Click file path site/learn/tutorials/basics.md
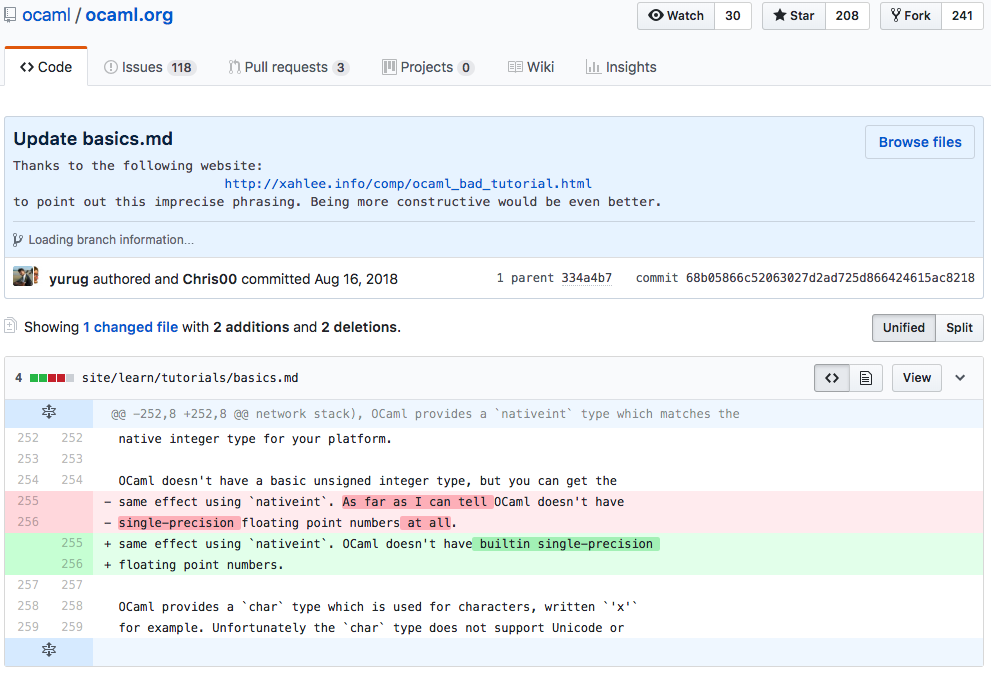 tap(190, 378)
